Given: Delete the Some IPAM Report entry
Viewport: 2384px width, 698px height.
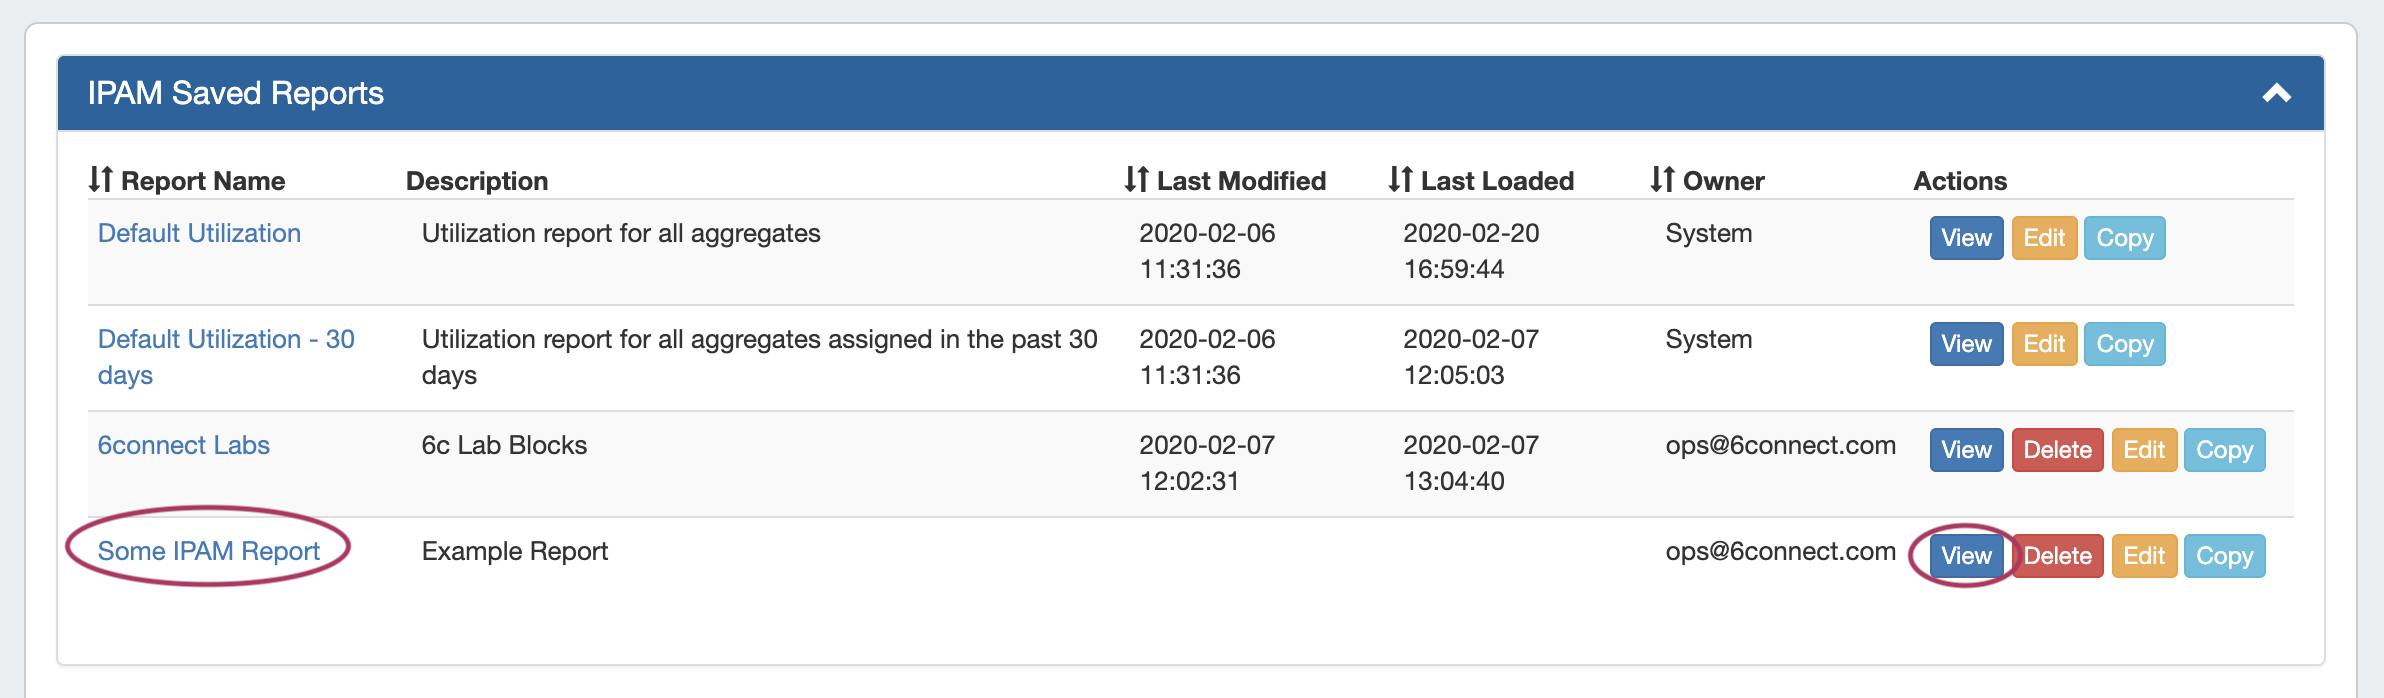Looking at the screenshot, I should pos(2057,556).
